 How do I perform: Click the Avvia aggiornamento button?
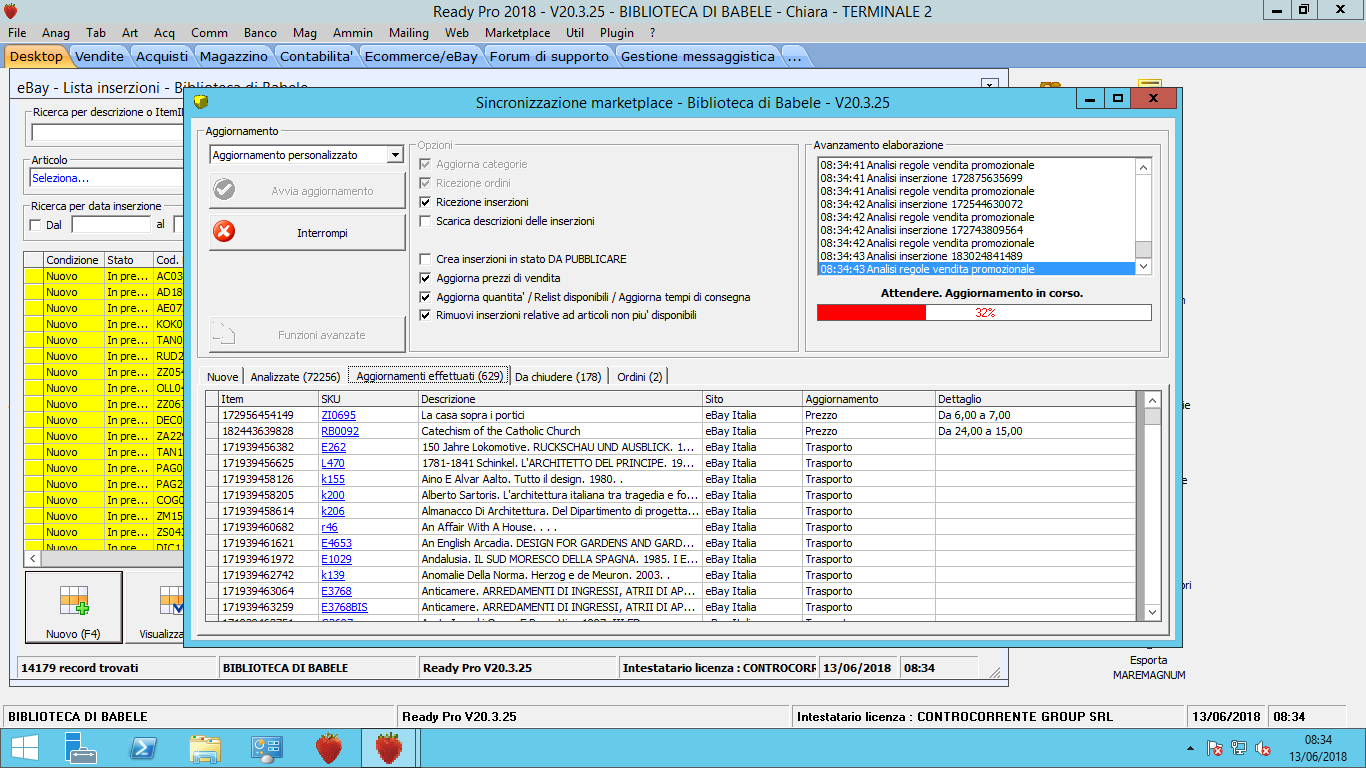coord(308,191)
